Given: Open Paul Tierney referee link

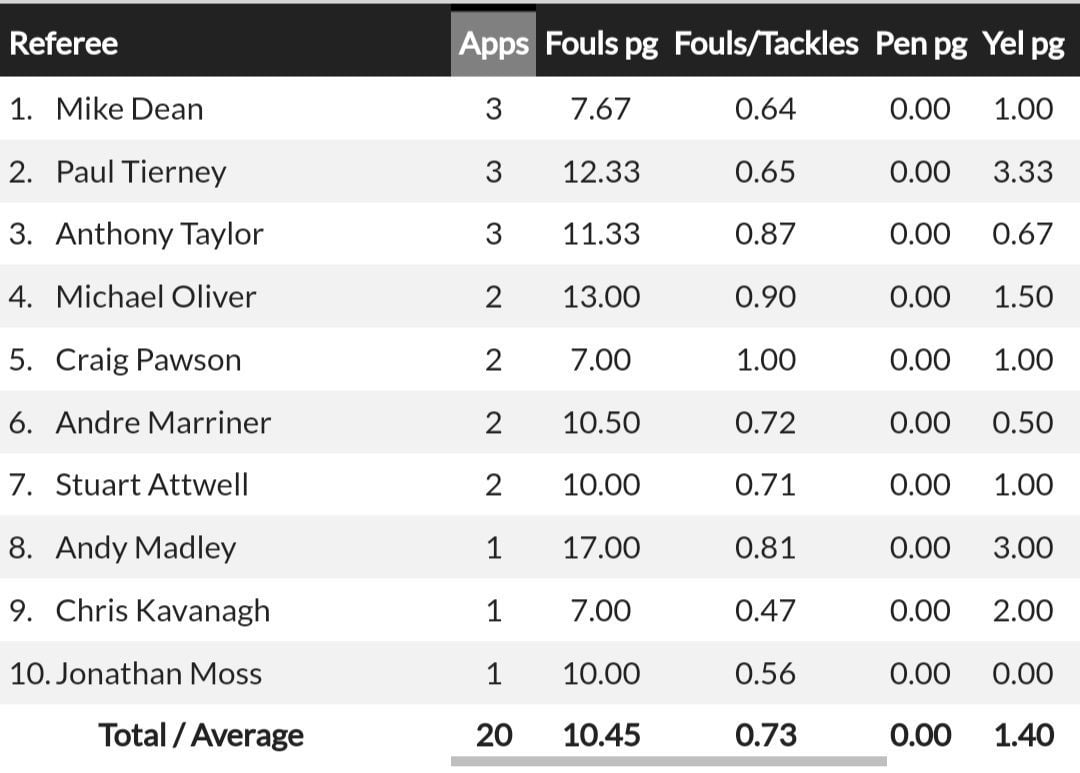Looking at the screenshot, I should click(141, 172).
